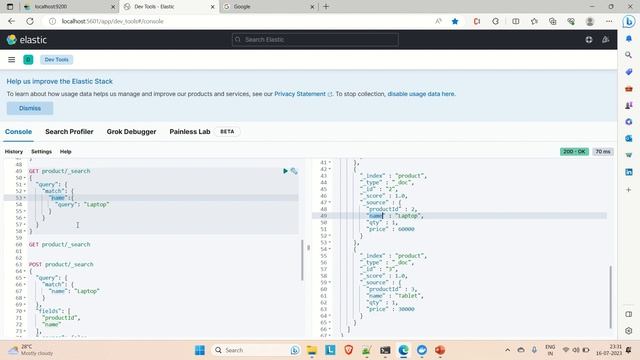
Task: Run the selected GET product/_search request
Action: point(285,171)
